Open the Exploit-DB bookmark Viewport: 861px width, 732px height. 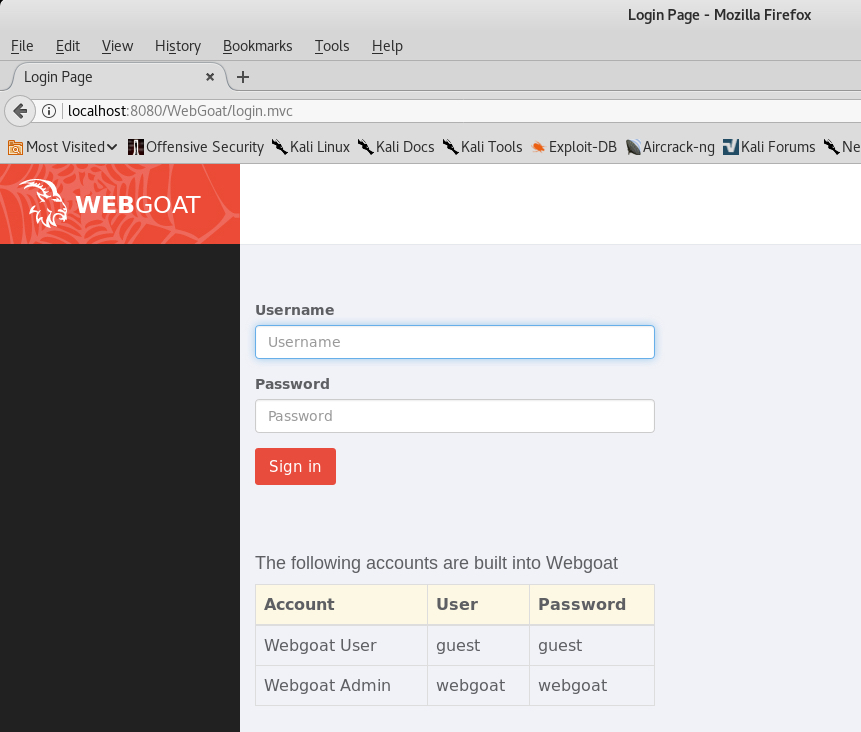(574, 147)
